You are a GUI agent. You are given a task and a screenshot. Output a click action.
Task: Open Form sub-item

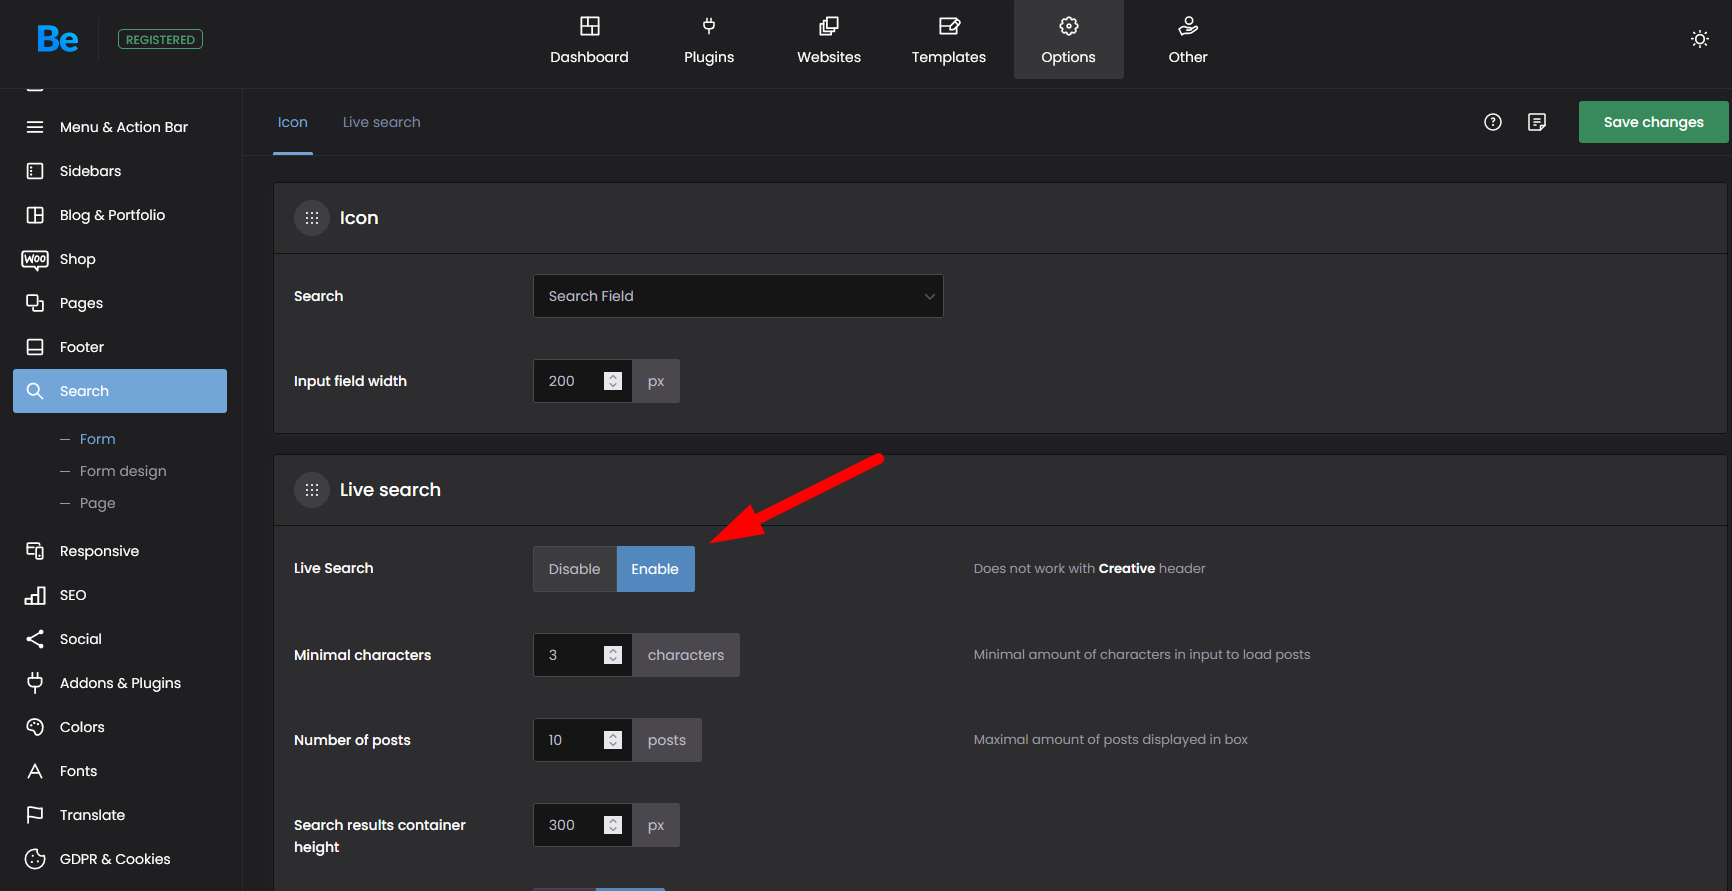(98, 439)
